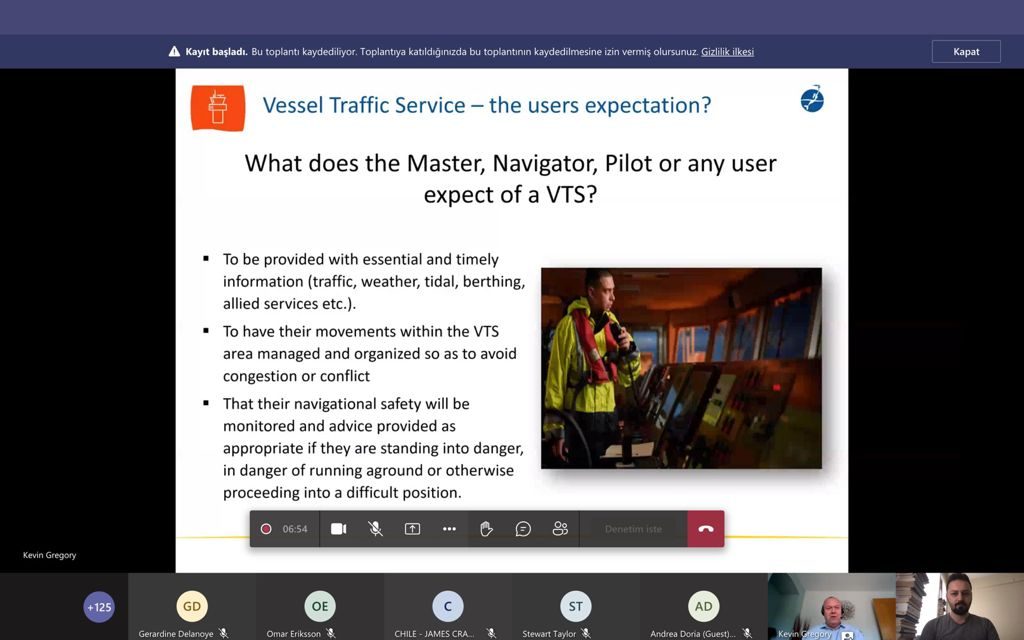Viewport: 1024px width, 640px height.
Task: Click the Denetim iste button
Action: pyautogui.click(x=633, y=529)
